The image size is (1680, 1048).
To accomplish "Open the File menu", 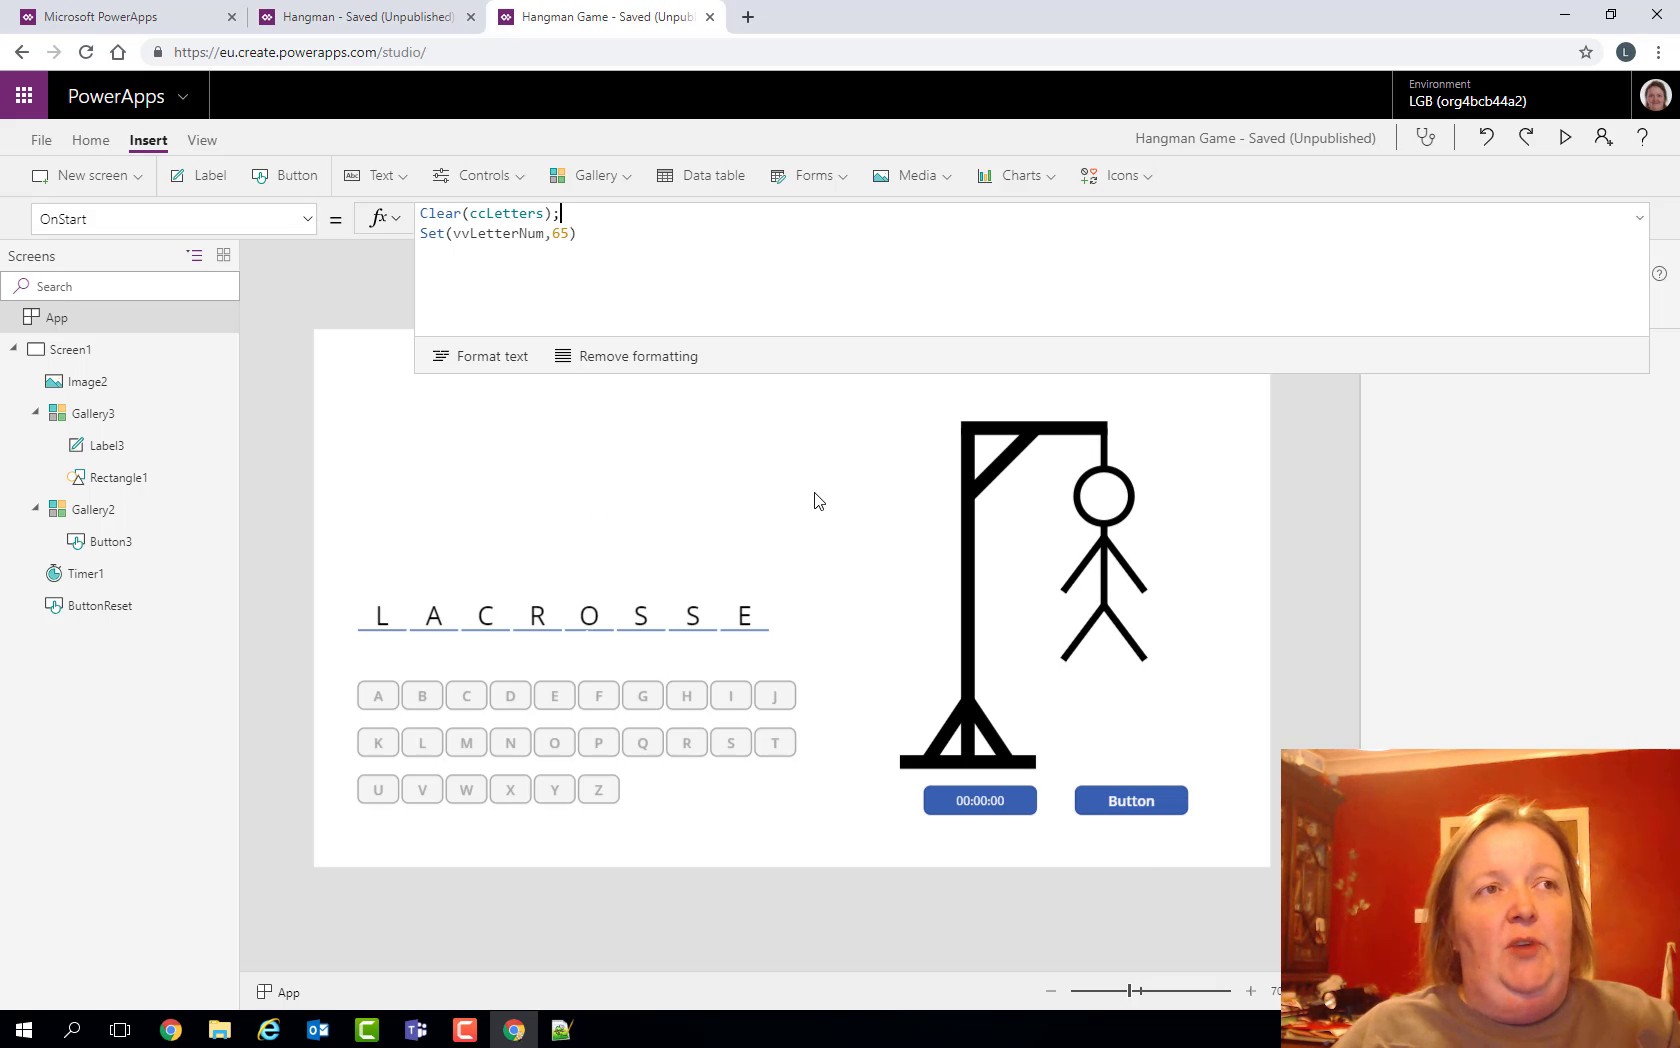I will 41,140.
